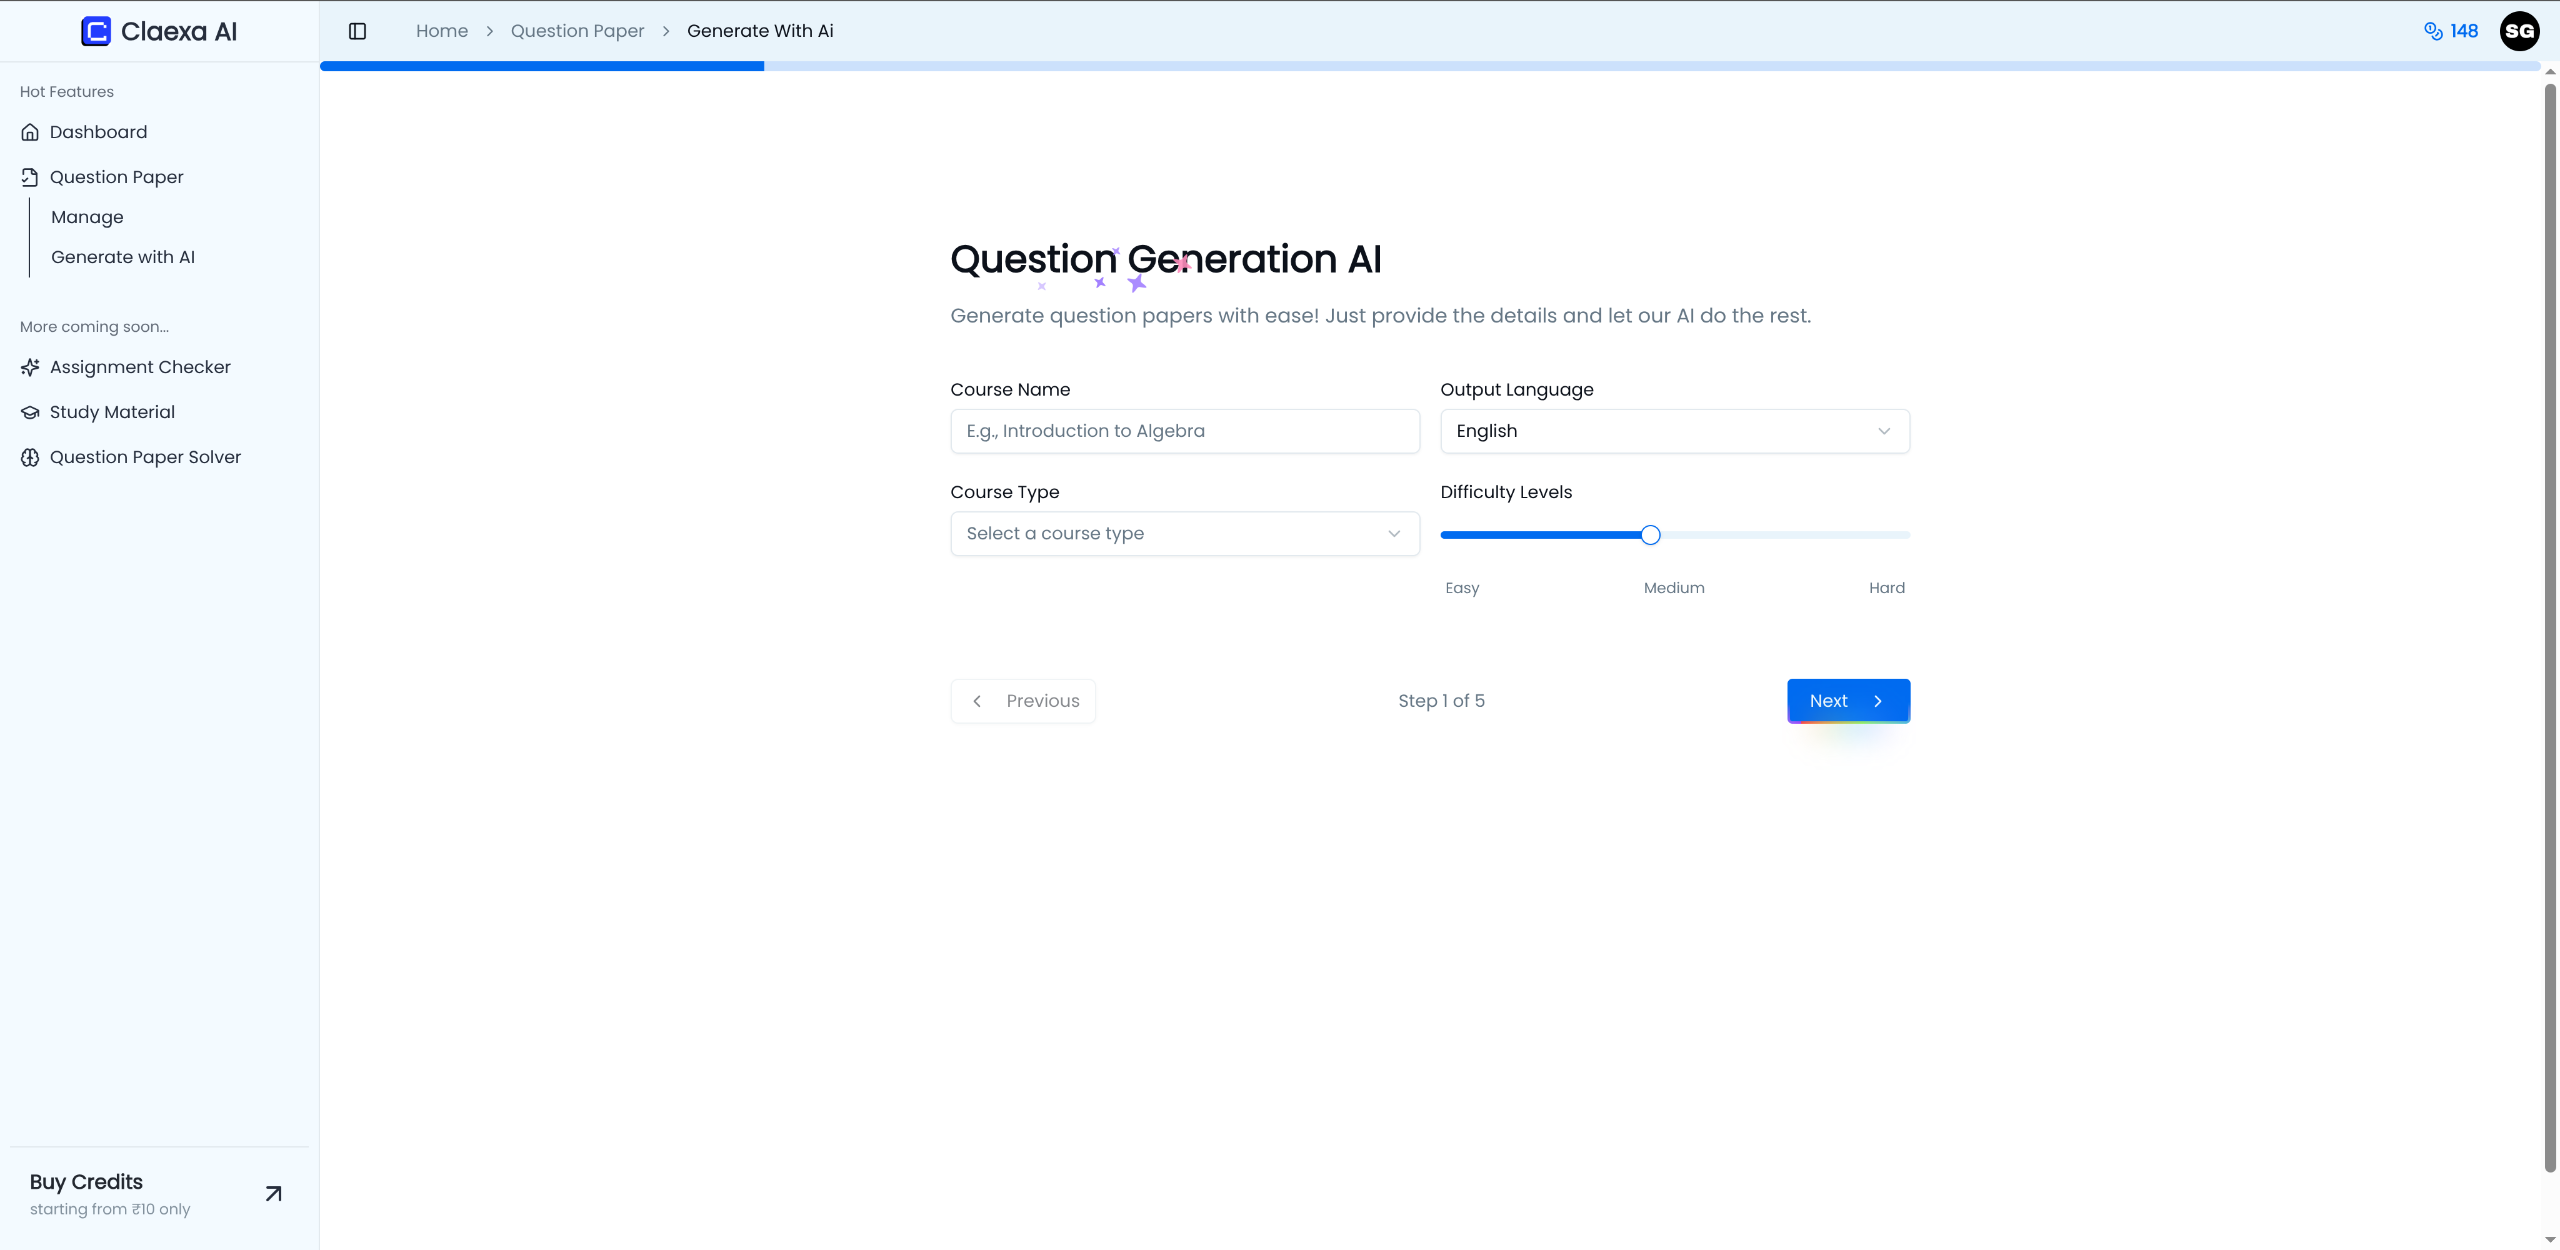This screenshot has height=1250, width=2560.
Task: Click the Assignment Checker sparkle icon
Action: tap(30, 367)
